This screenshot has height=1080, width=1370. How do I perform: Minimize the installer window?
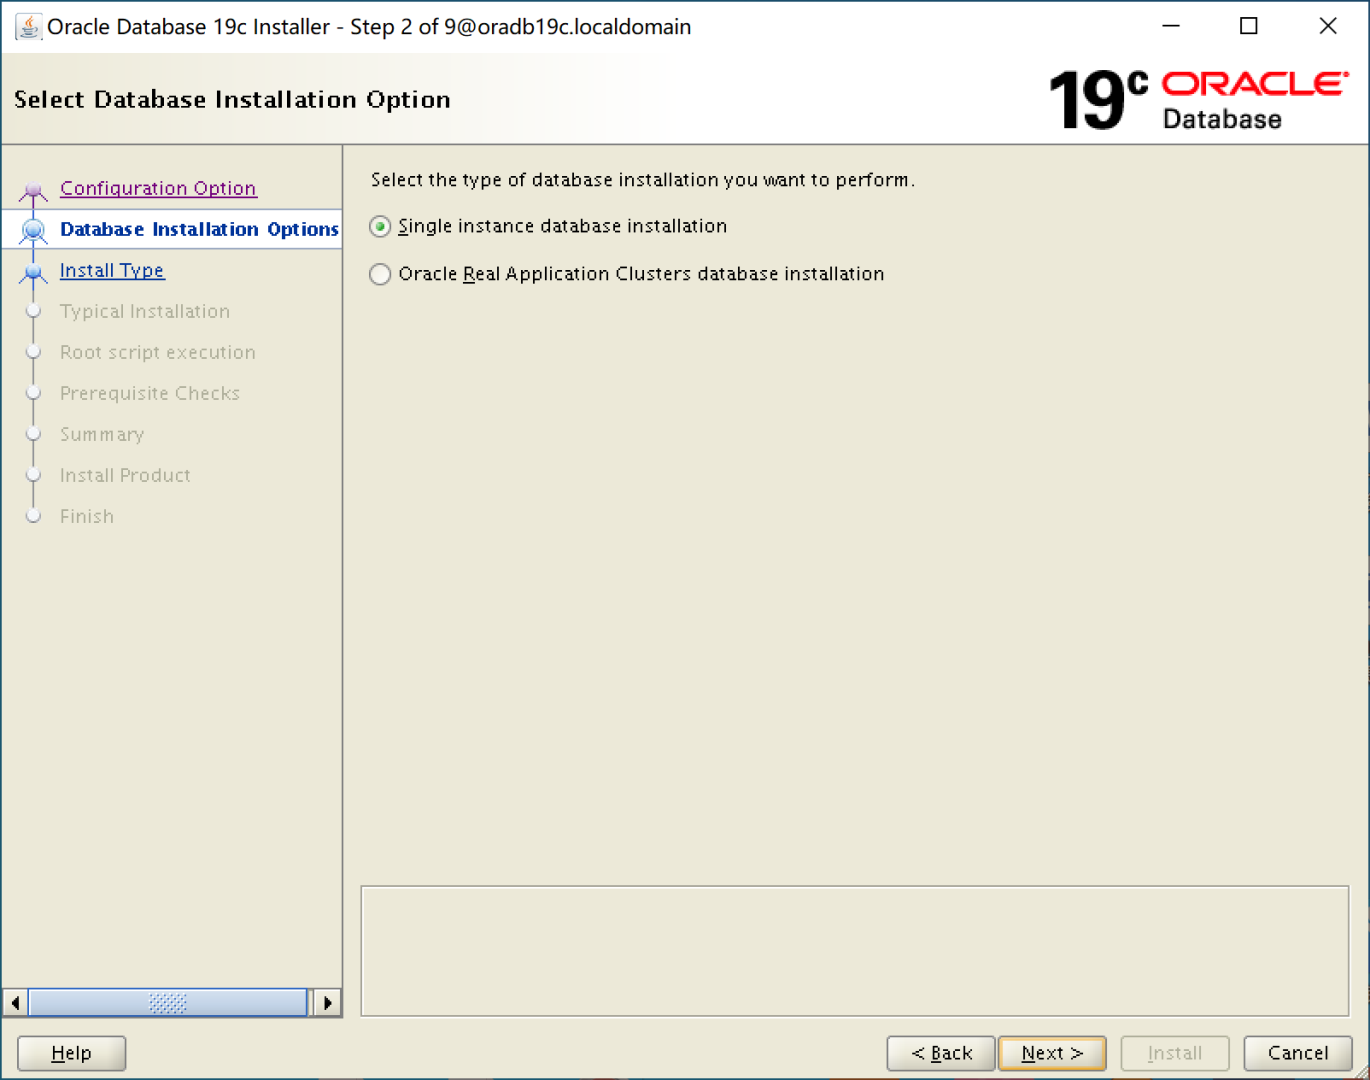click(1171, 26)
